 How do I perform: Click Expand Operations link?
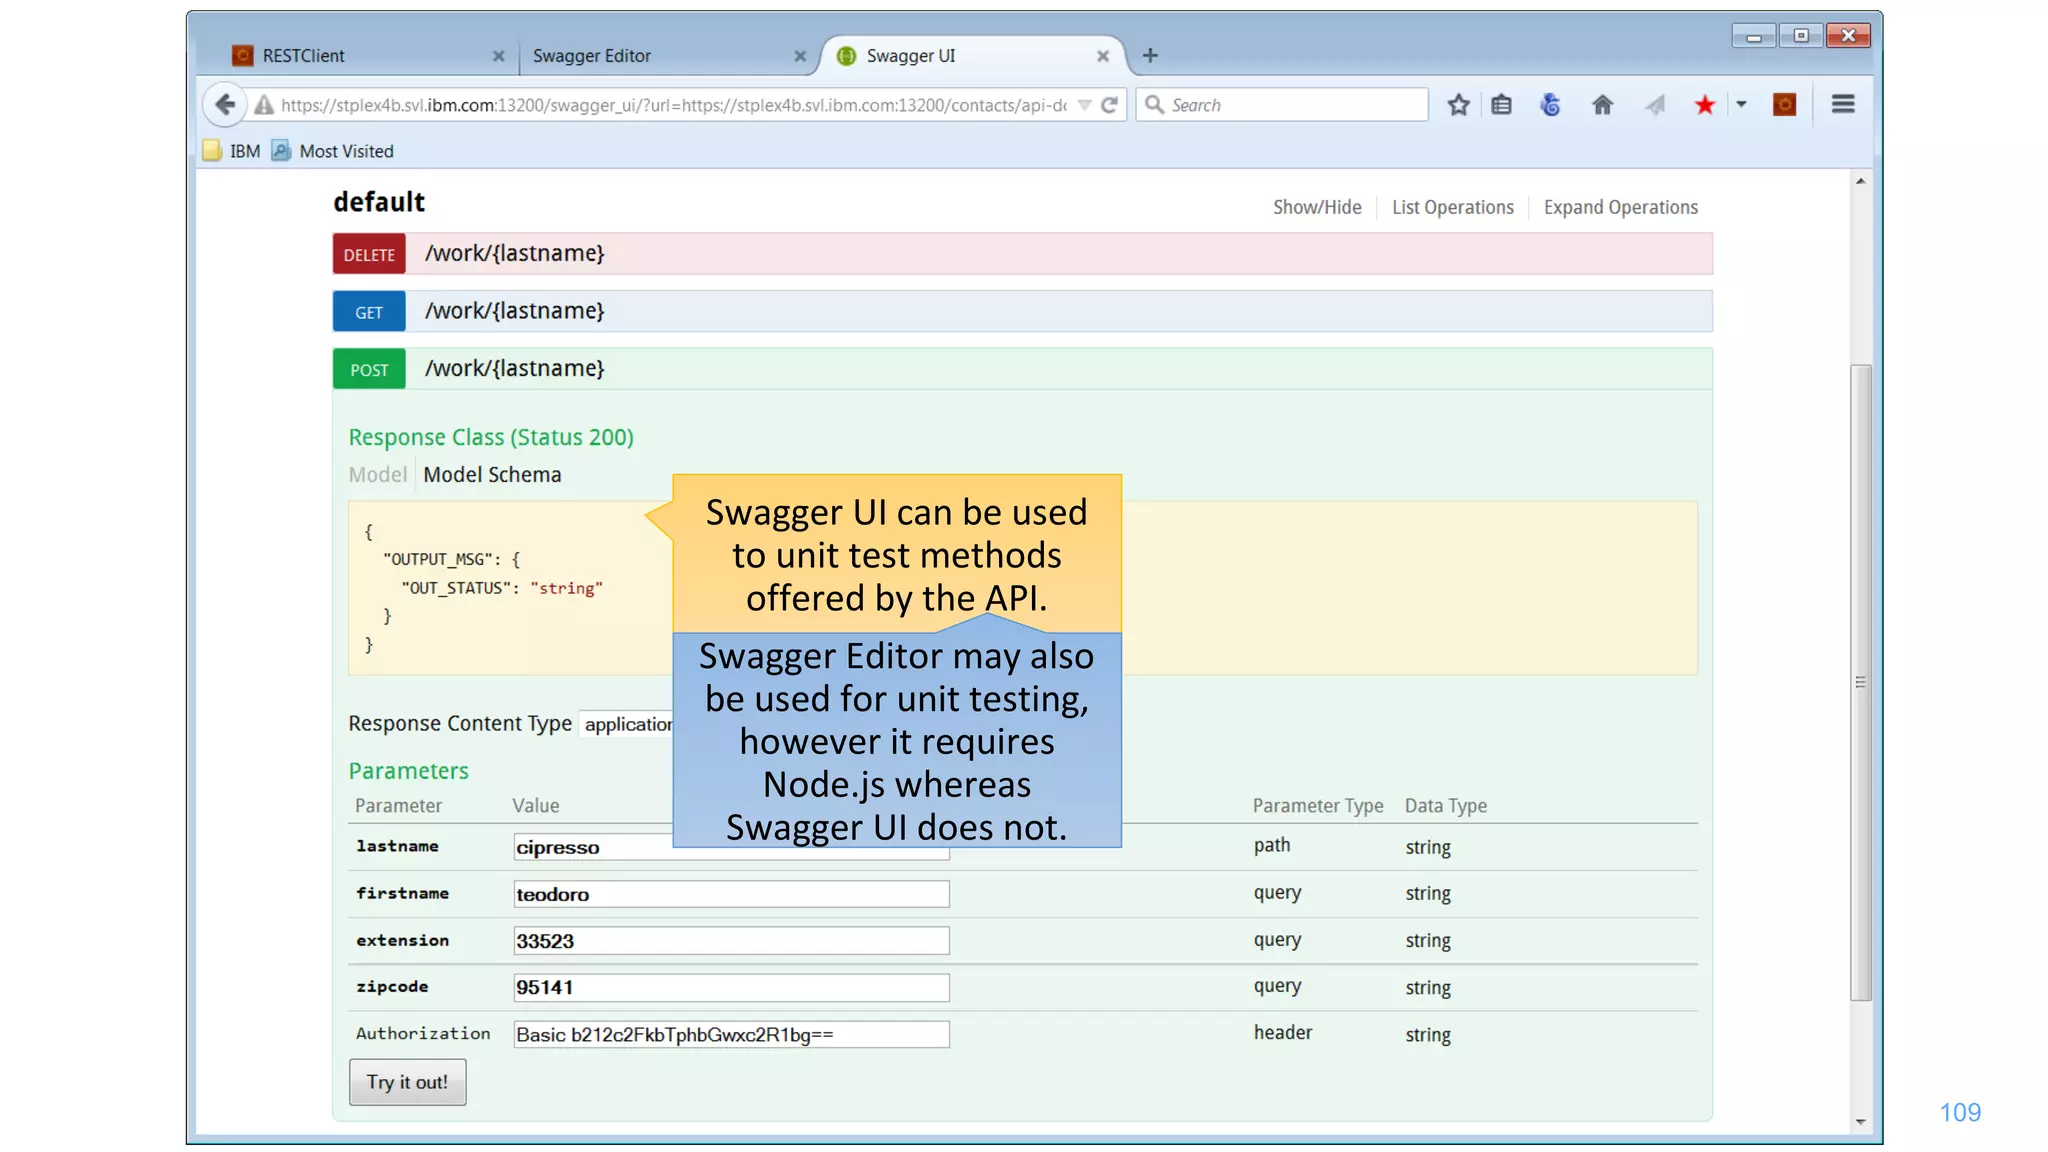pos(1620,207)
